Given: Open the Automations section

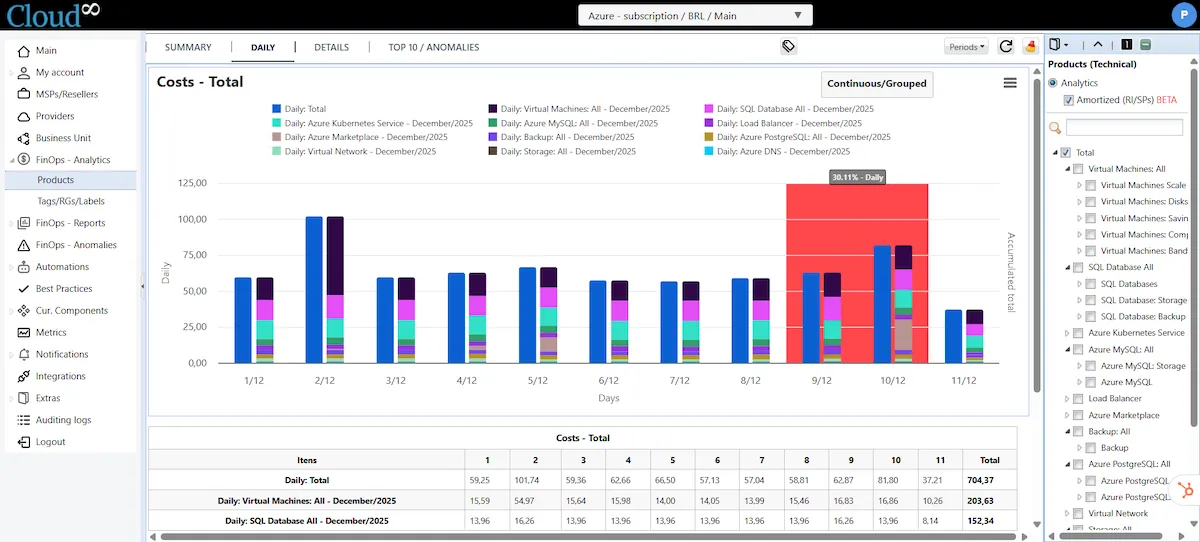Looking at the screenshot, I should pos(62,267).
